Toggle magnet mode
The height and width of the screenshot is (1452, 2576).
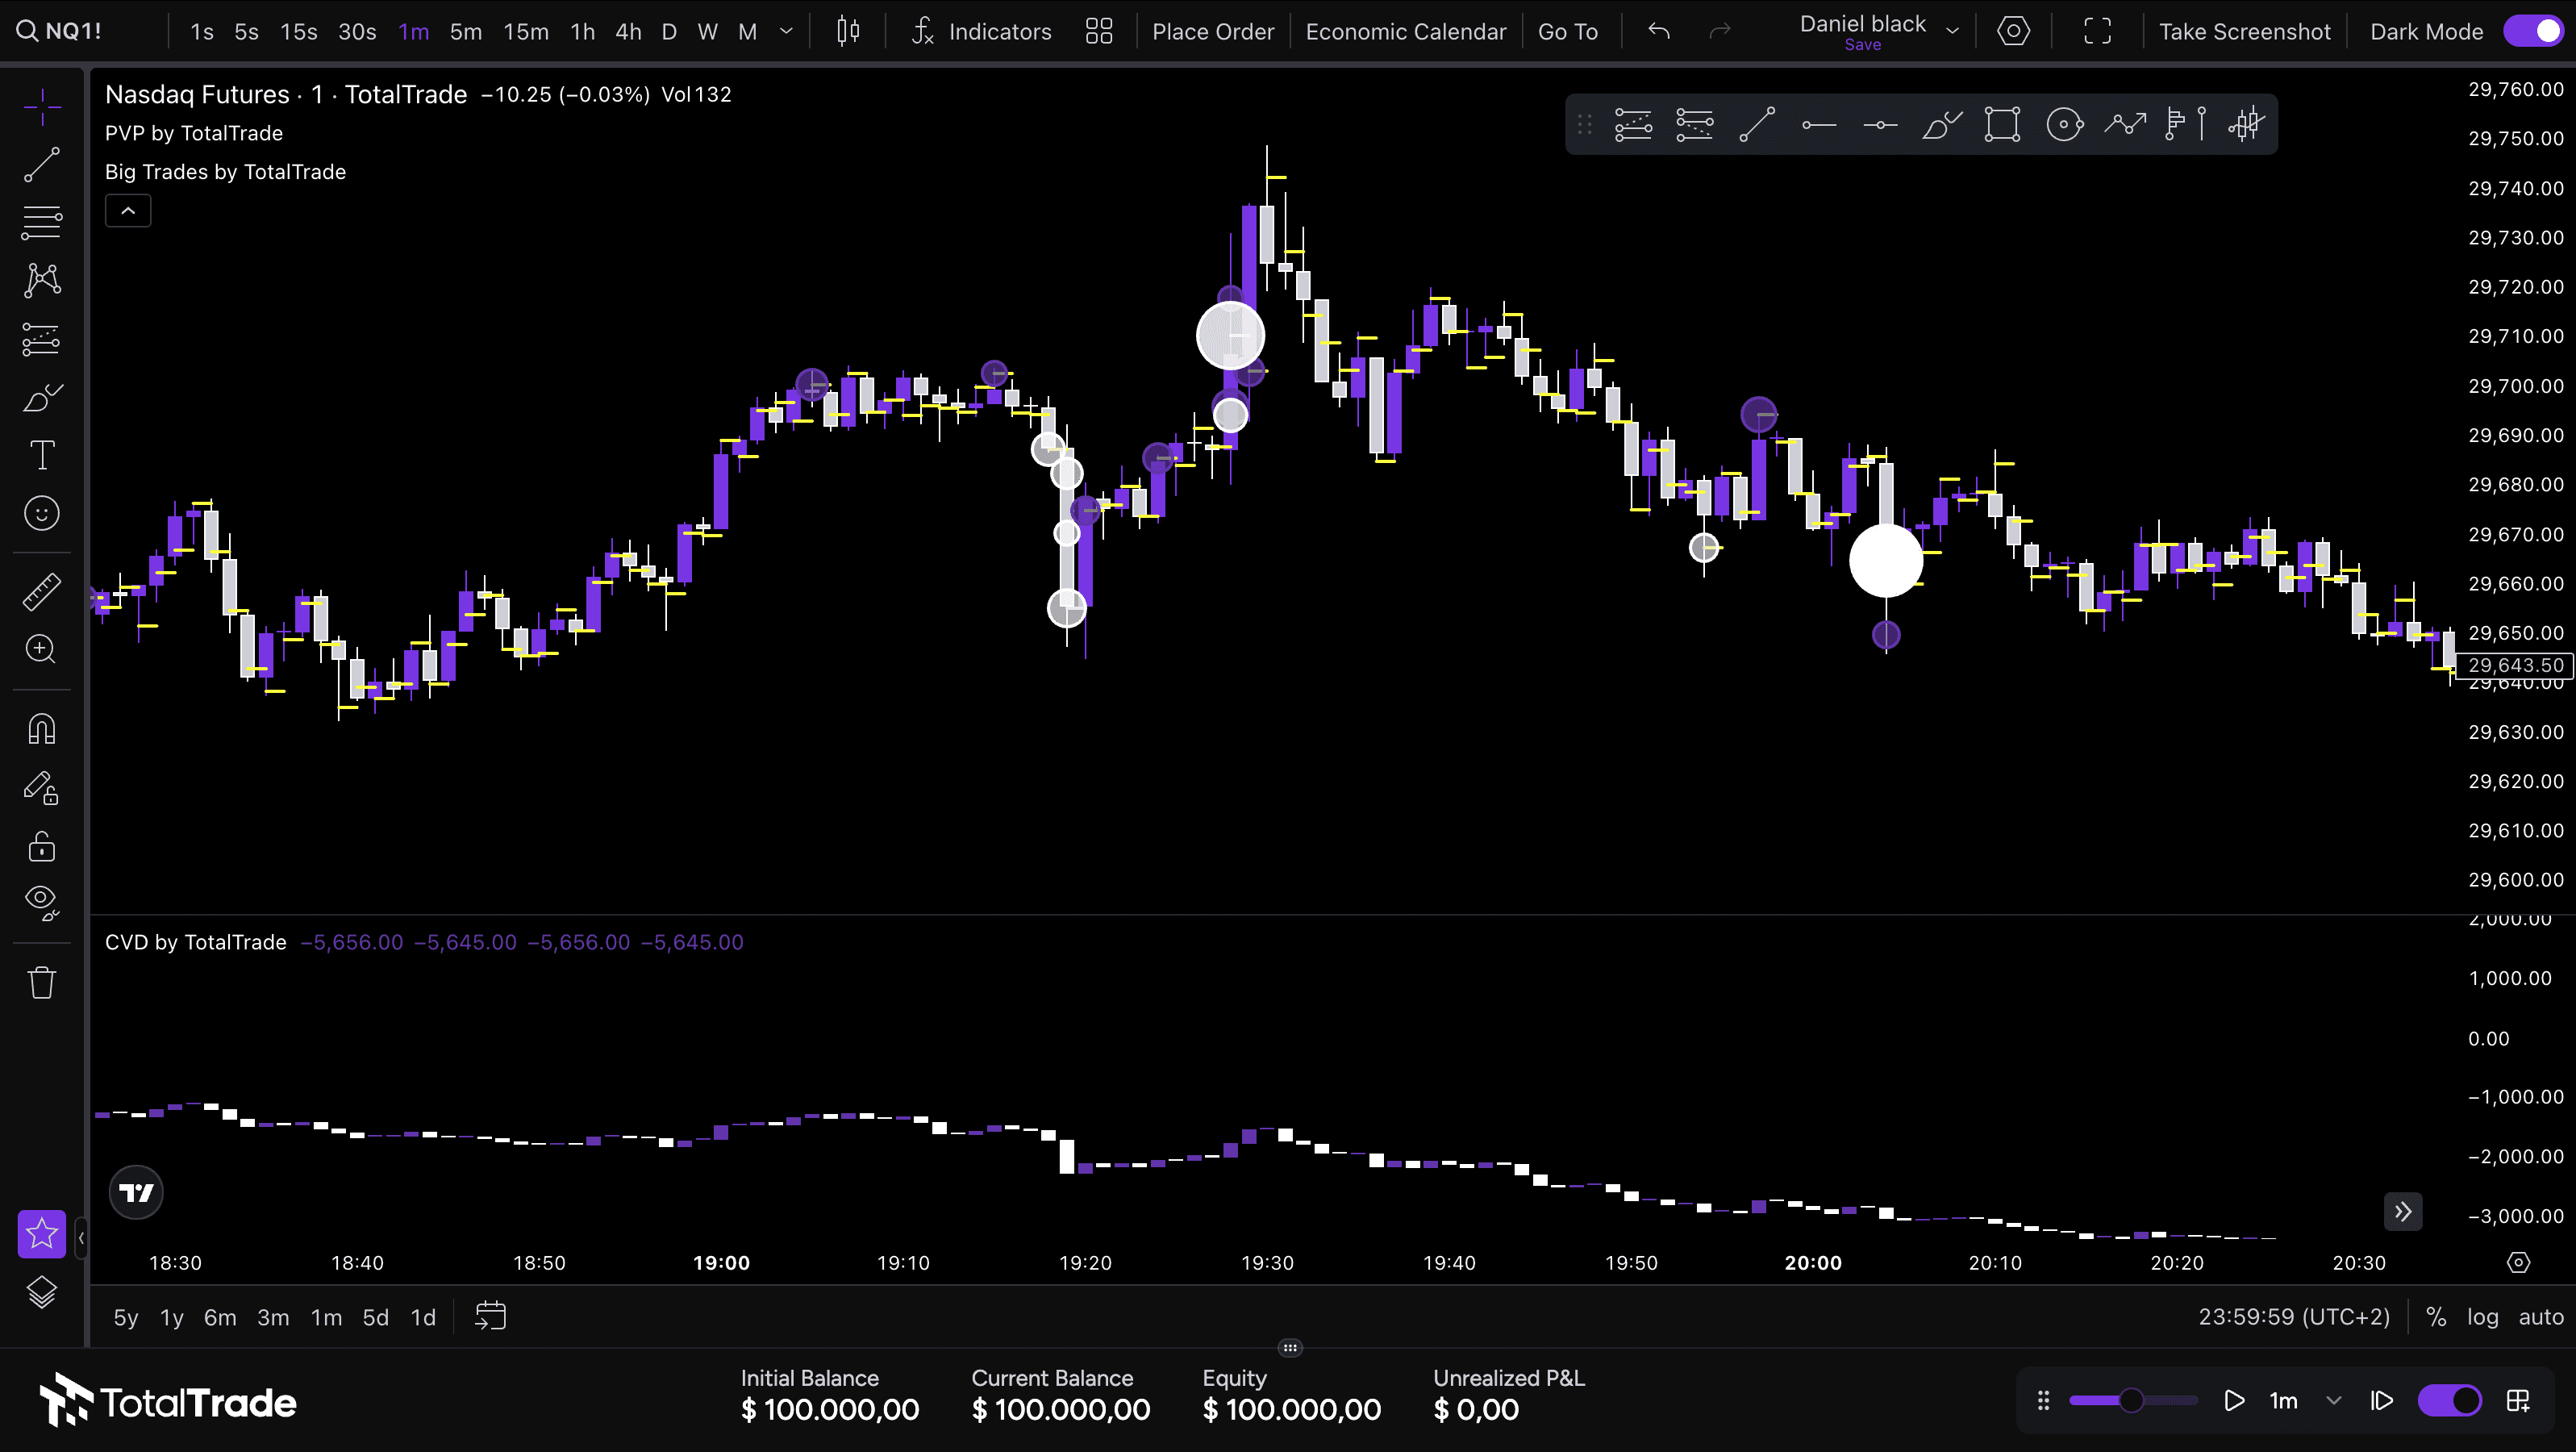42,728
